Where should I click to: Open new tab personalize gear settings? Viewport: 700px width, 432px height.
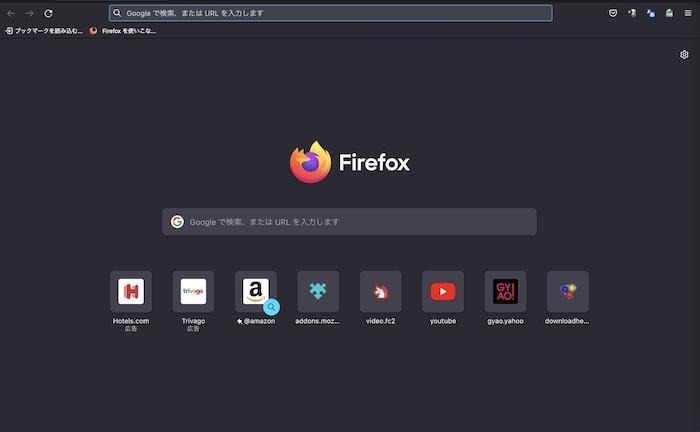pos(684,54)
